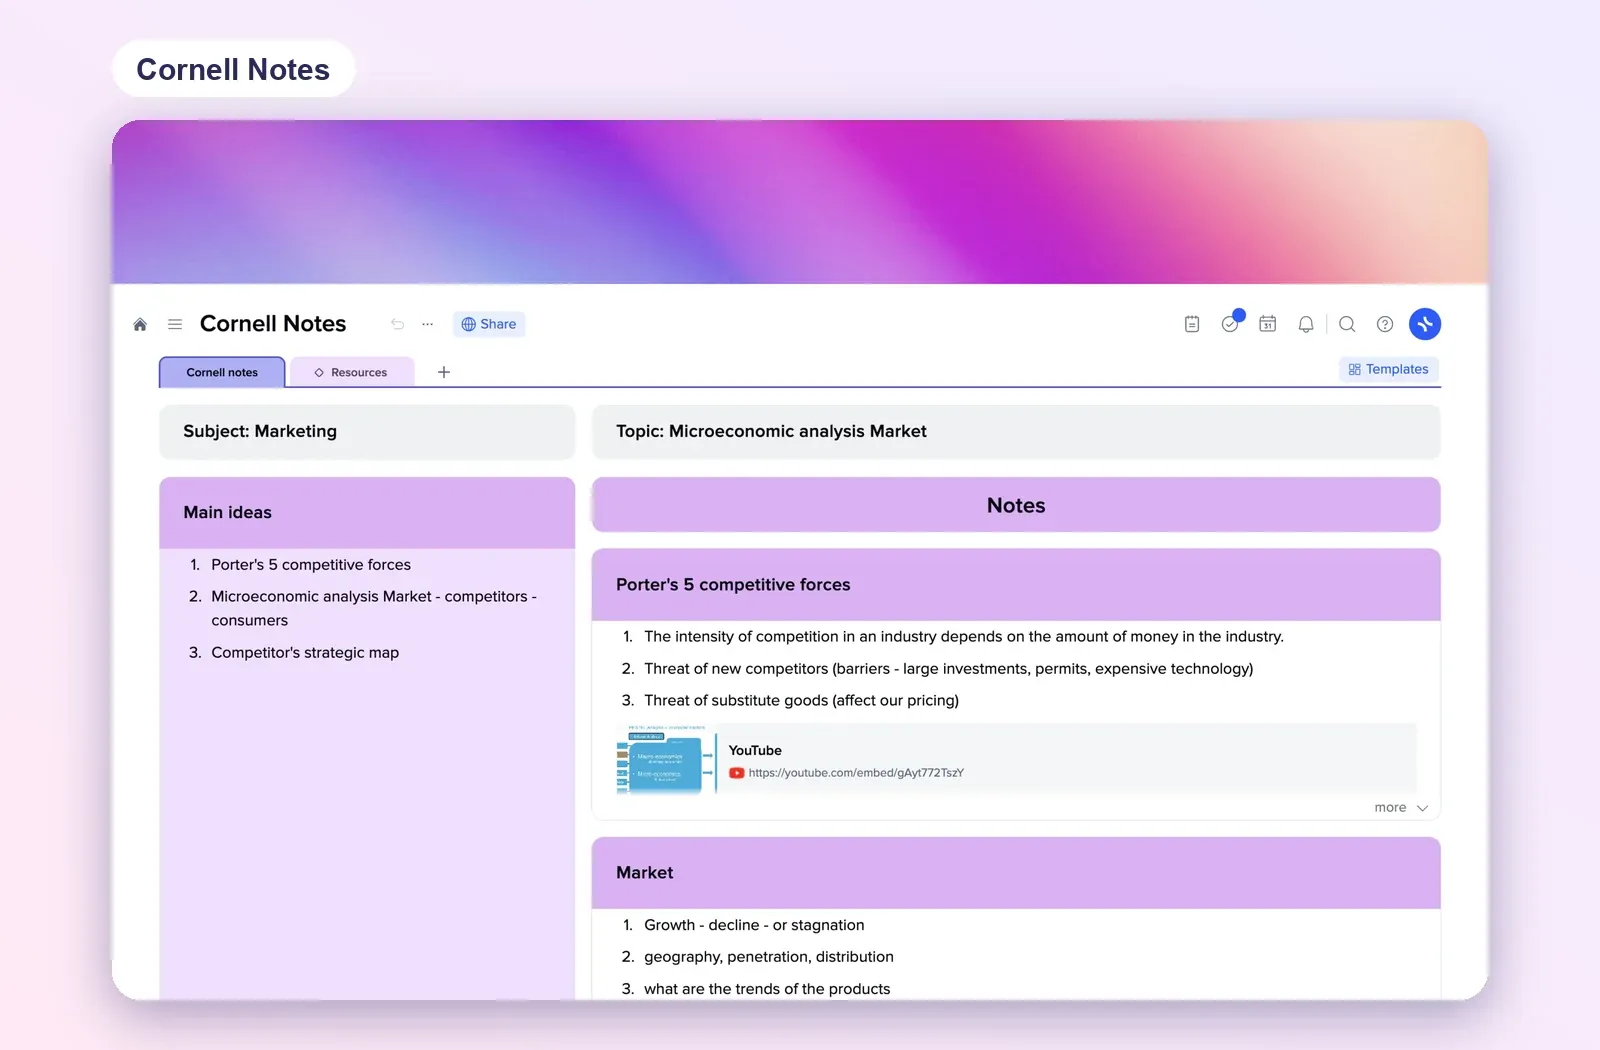The height and width of the screenshot is (1050, 1600).
Task: Click the search magnifier icon
Action: tap(1347, 324)
